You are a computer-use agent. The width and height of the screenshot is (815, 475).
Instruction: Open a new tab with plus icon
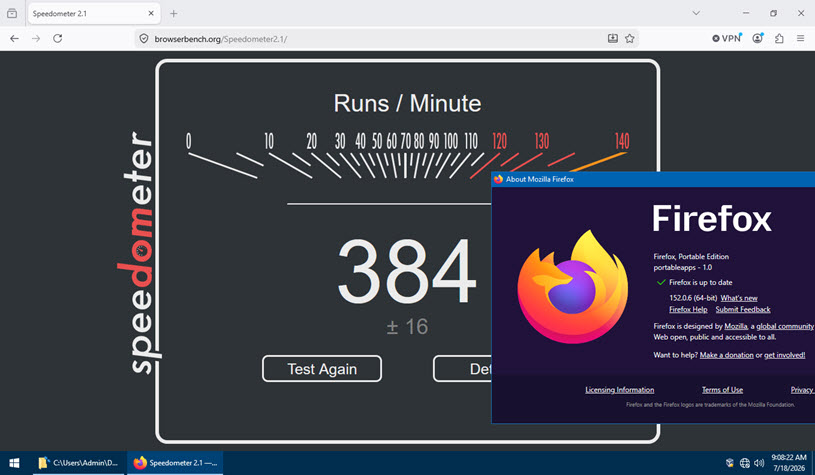[174, 14]
